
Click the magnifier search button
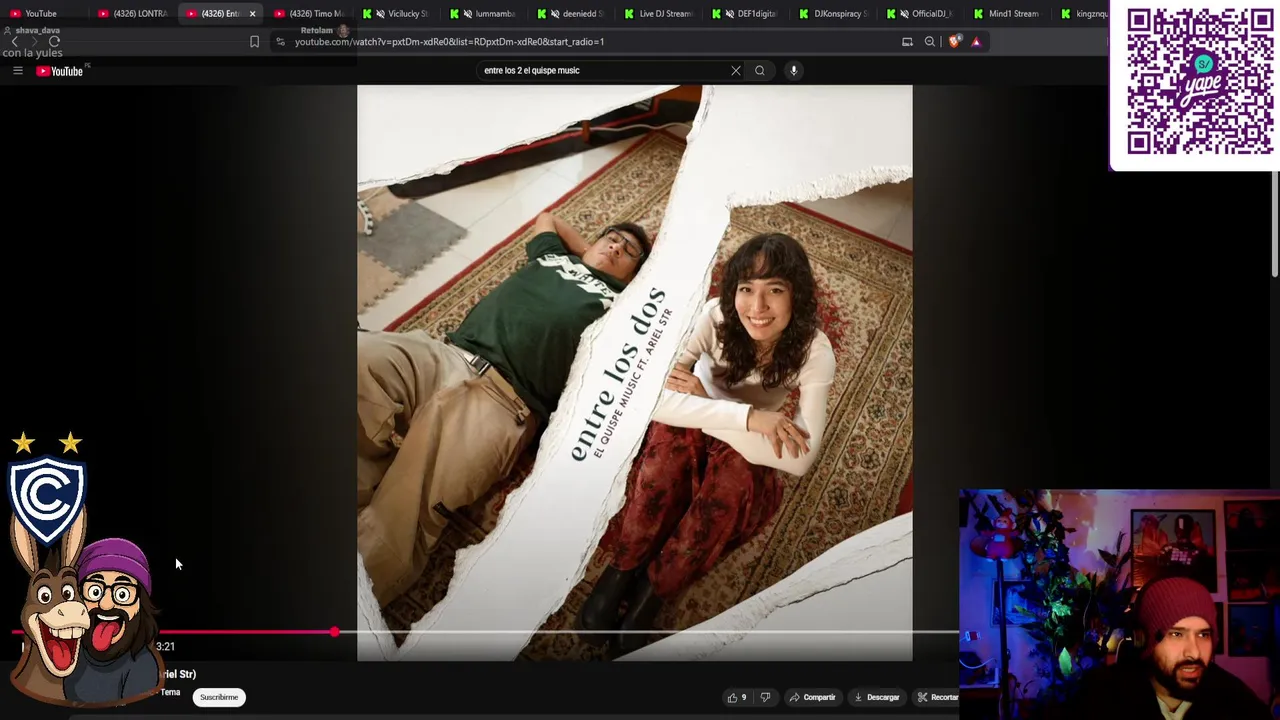[x=760, y=70]
